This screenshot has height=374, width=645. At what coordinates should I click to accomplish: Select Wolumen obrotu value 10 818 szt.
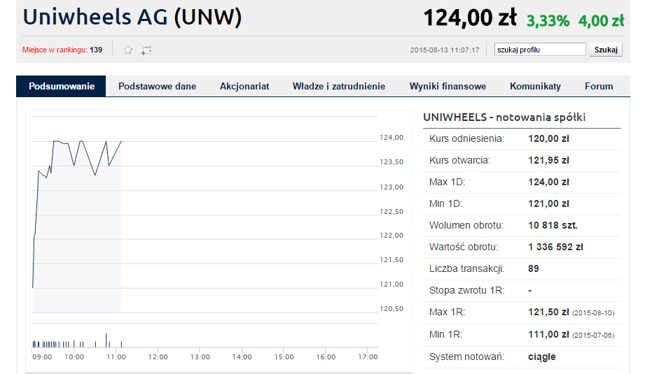click(x=552, y=225)
